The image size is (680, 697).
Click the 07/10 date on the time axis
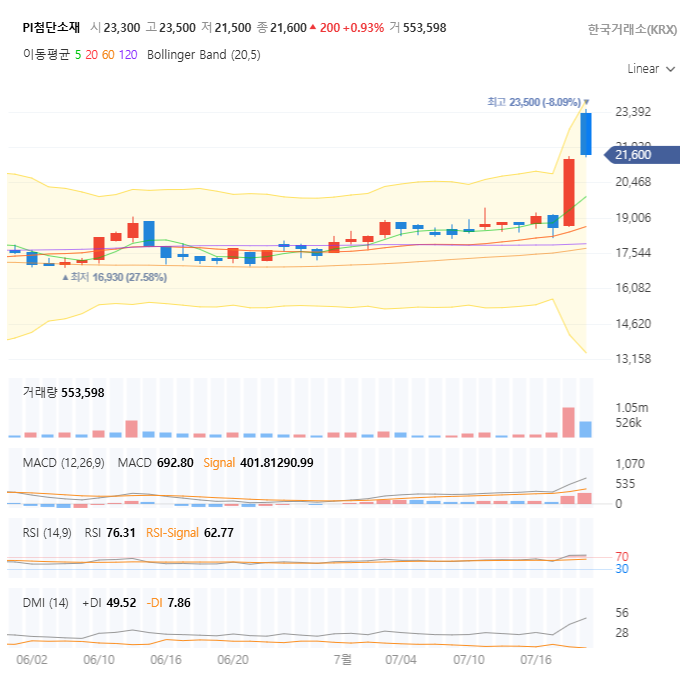click(x=468, y=660)
